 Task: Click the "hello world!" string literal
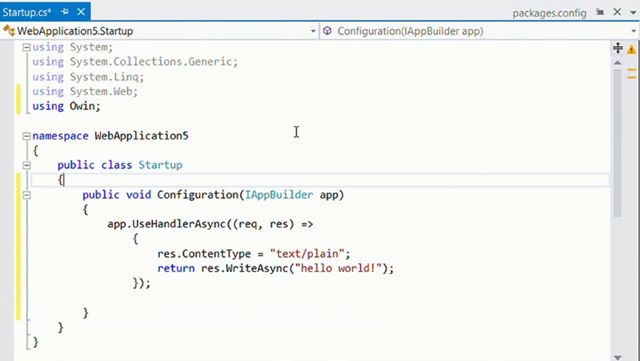pos(338,268)
